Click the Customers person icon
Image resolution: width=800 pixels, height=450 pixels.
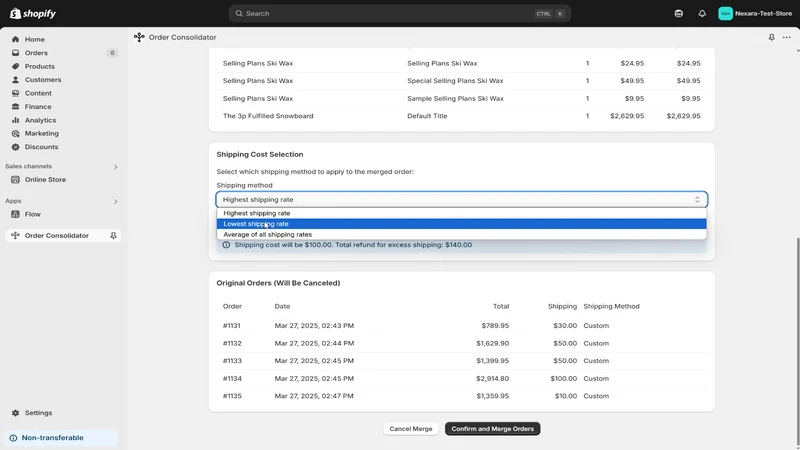[x=15, y=80]
